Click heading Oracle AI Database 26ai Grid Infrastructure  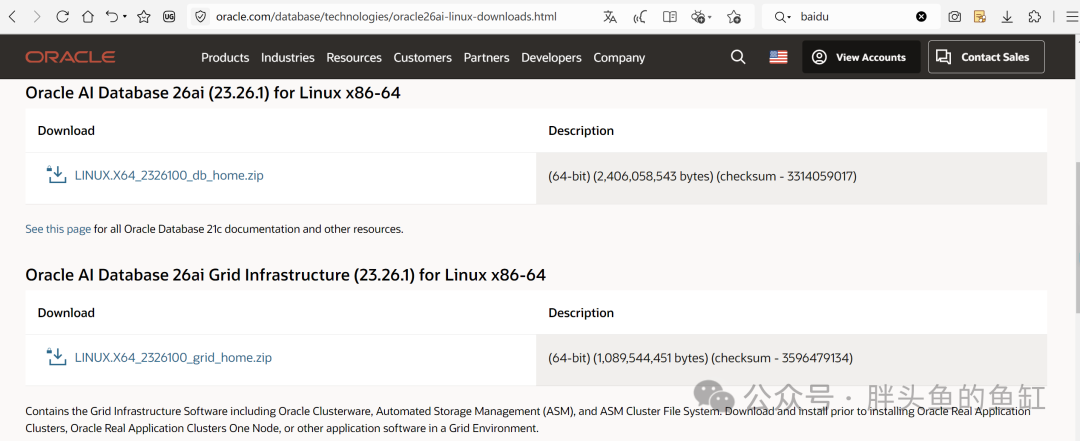285,275
